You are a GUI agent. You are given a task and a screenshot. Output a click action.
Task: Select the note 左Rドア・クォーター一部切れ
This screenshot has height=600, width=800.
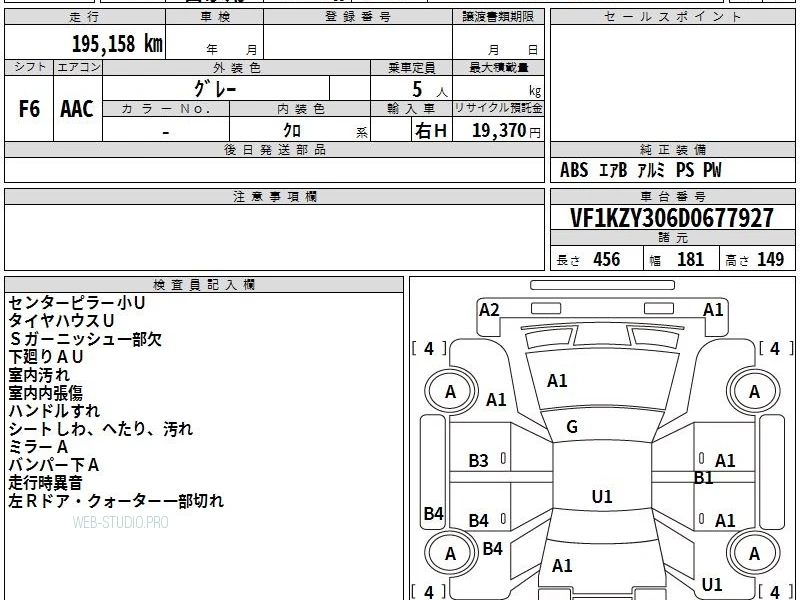pyautogui.click(x=116, y=501)
